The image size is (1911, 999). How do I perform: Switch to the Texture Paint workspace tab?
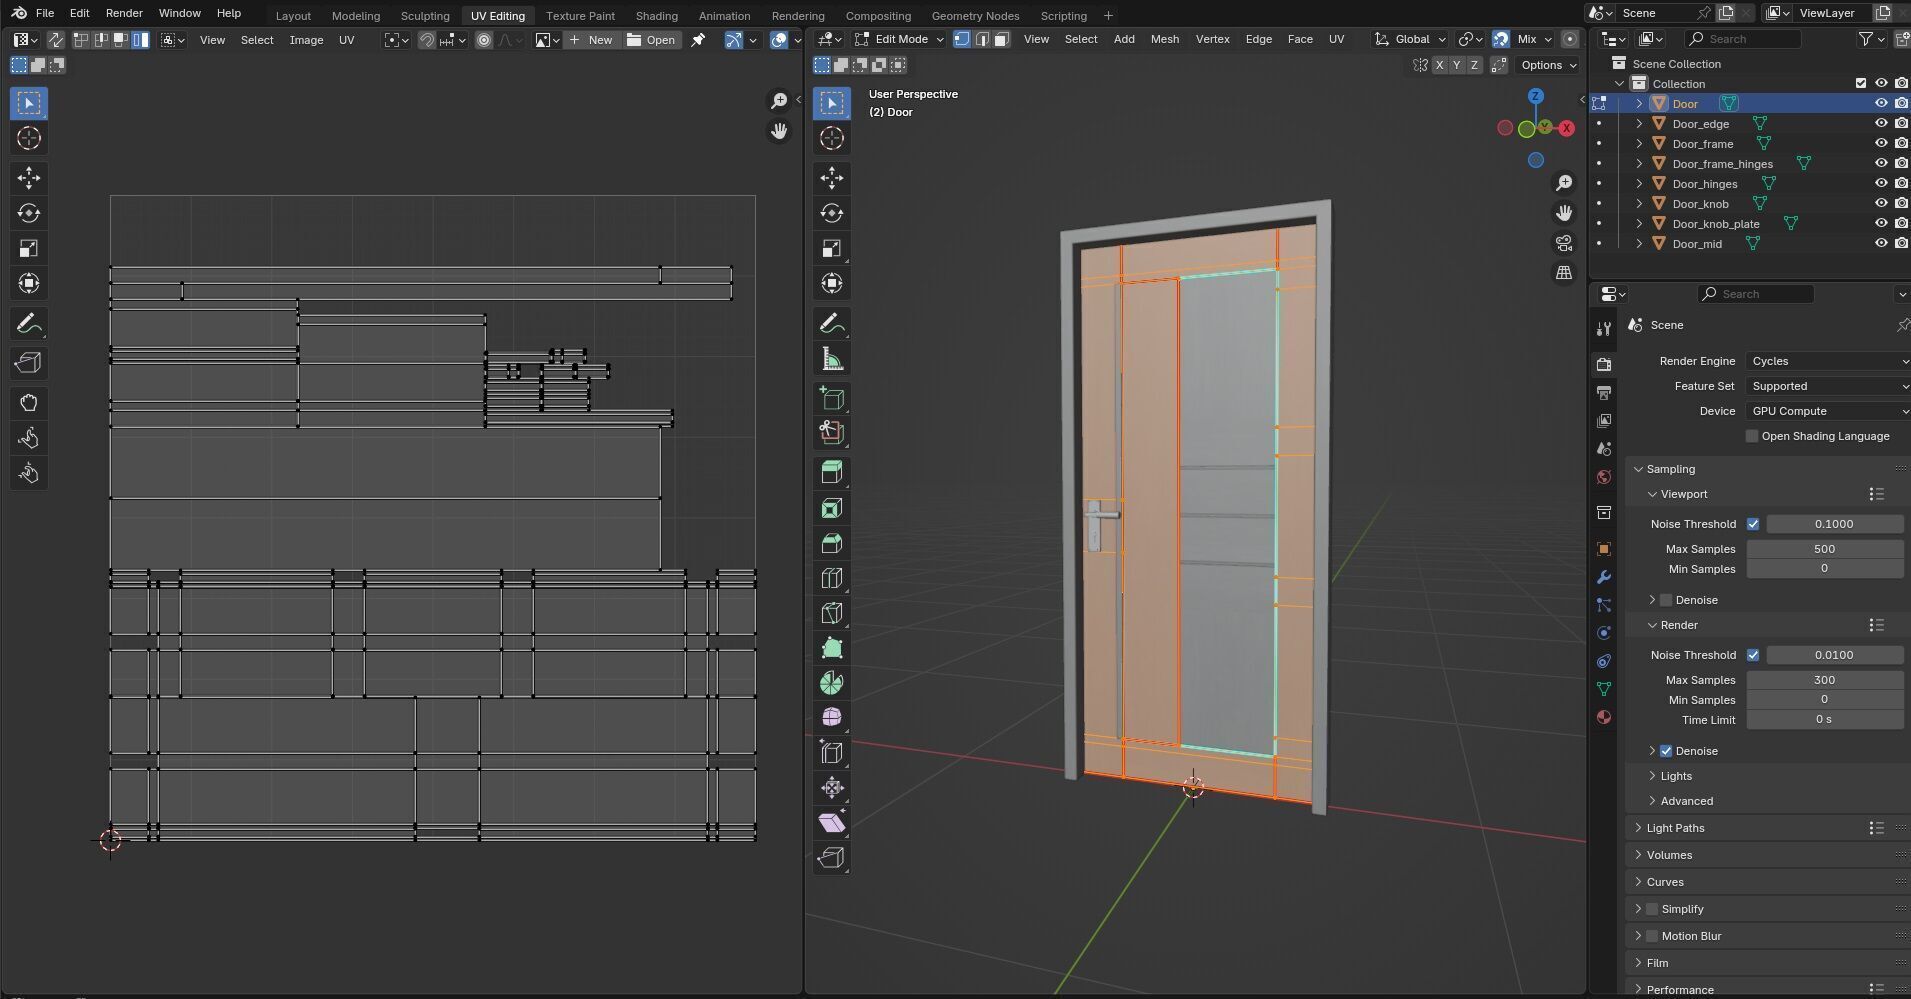pyautogui.click(x=580, y=16)
